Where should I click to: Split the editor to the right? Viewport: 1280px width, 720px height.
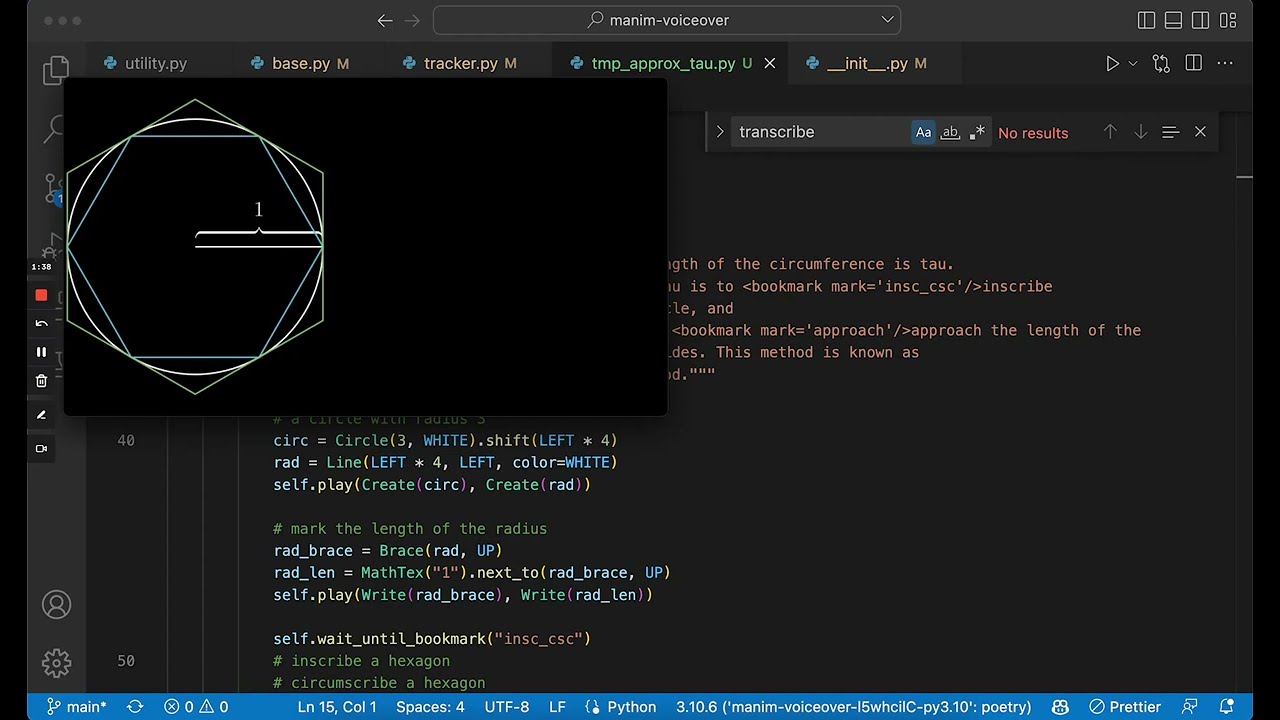click(x=1193, y=63)
